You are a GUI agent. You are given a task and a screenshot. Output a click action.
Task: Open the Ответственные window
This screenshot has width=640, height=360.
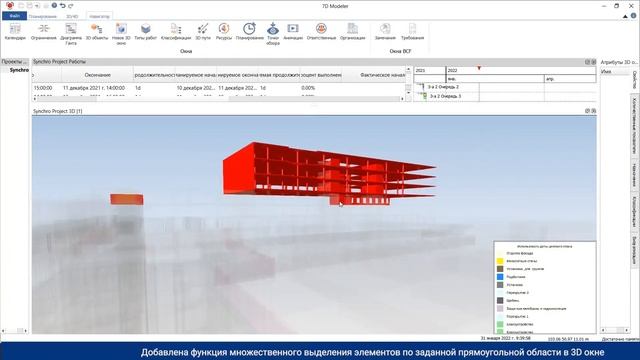(321, 31)
